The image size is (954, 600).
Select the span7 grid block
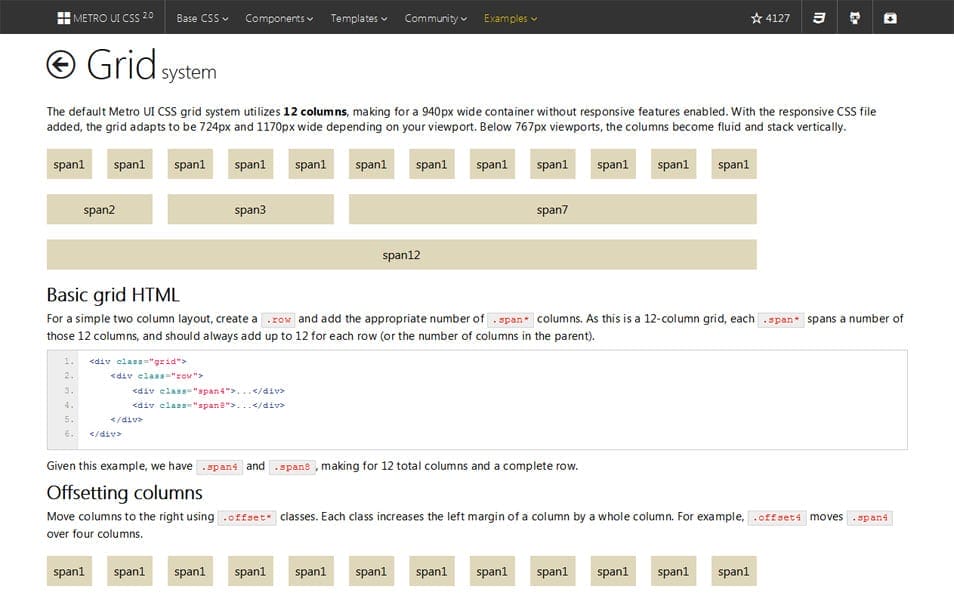pyautogui.click(x=552, y=209)
